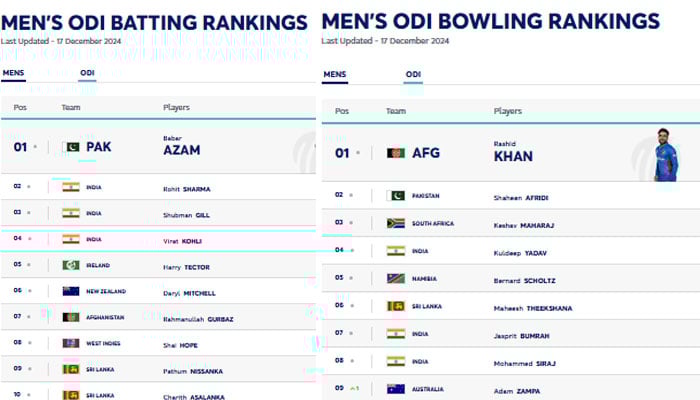Image resolution: width=700 pixels, height=400 pixels.
Task: Click the green rank-up arrow on Zampa's row
Action: coord(353,388)
